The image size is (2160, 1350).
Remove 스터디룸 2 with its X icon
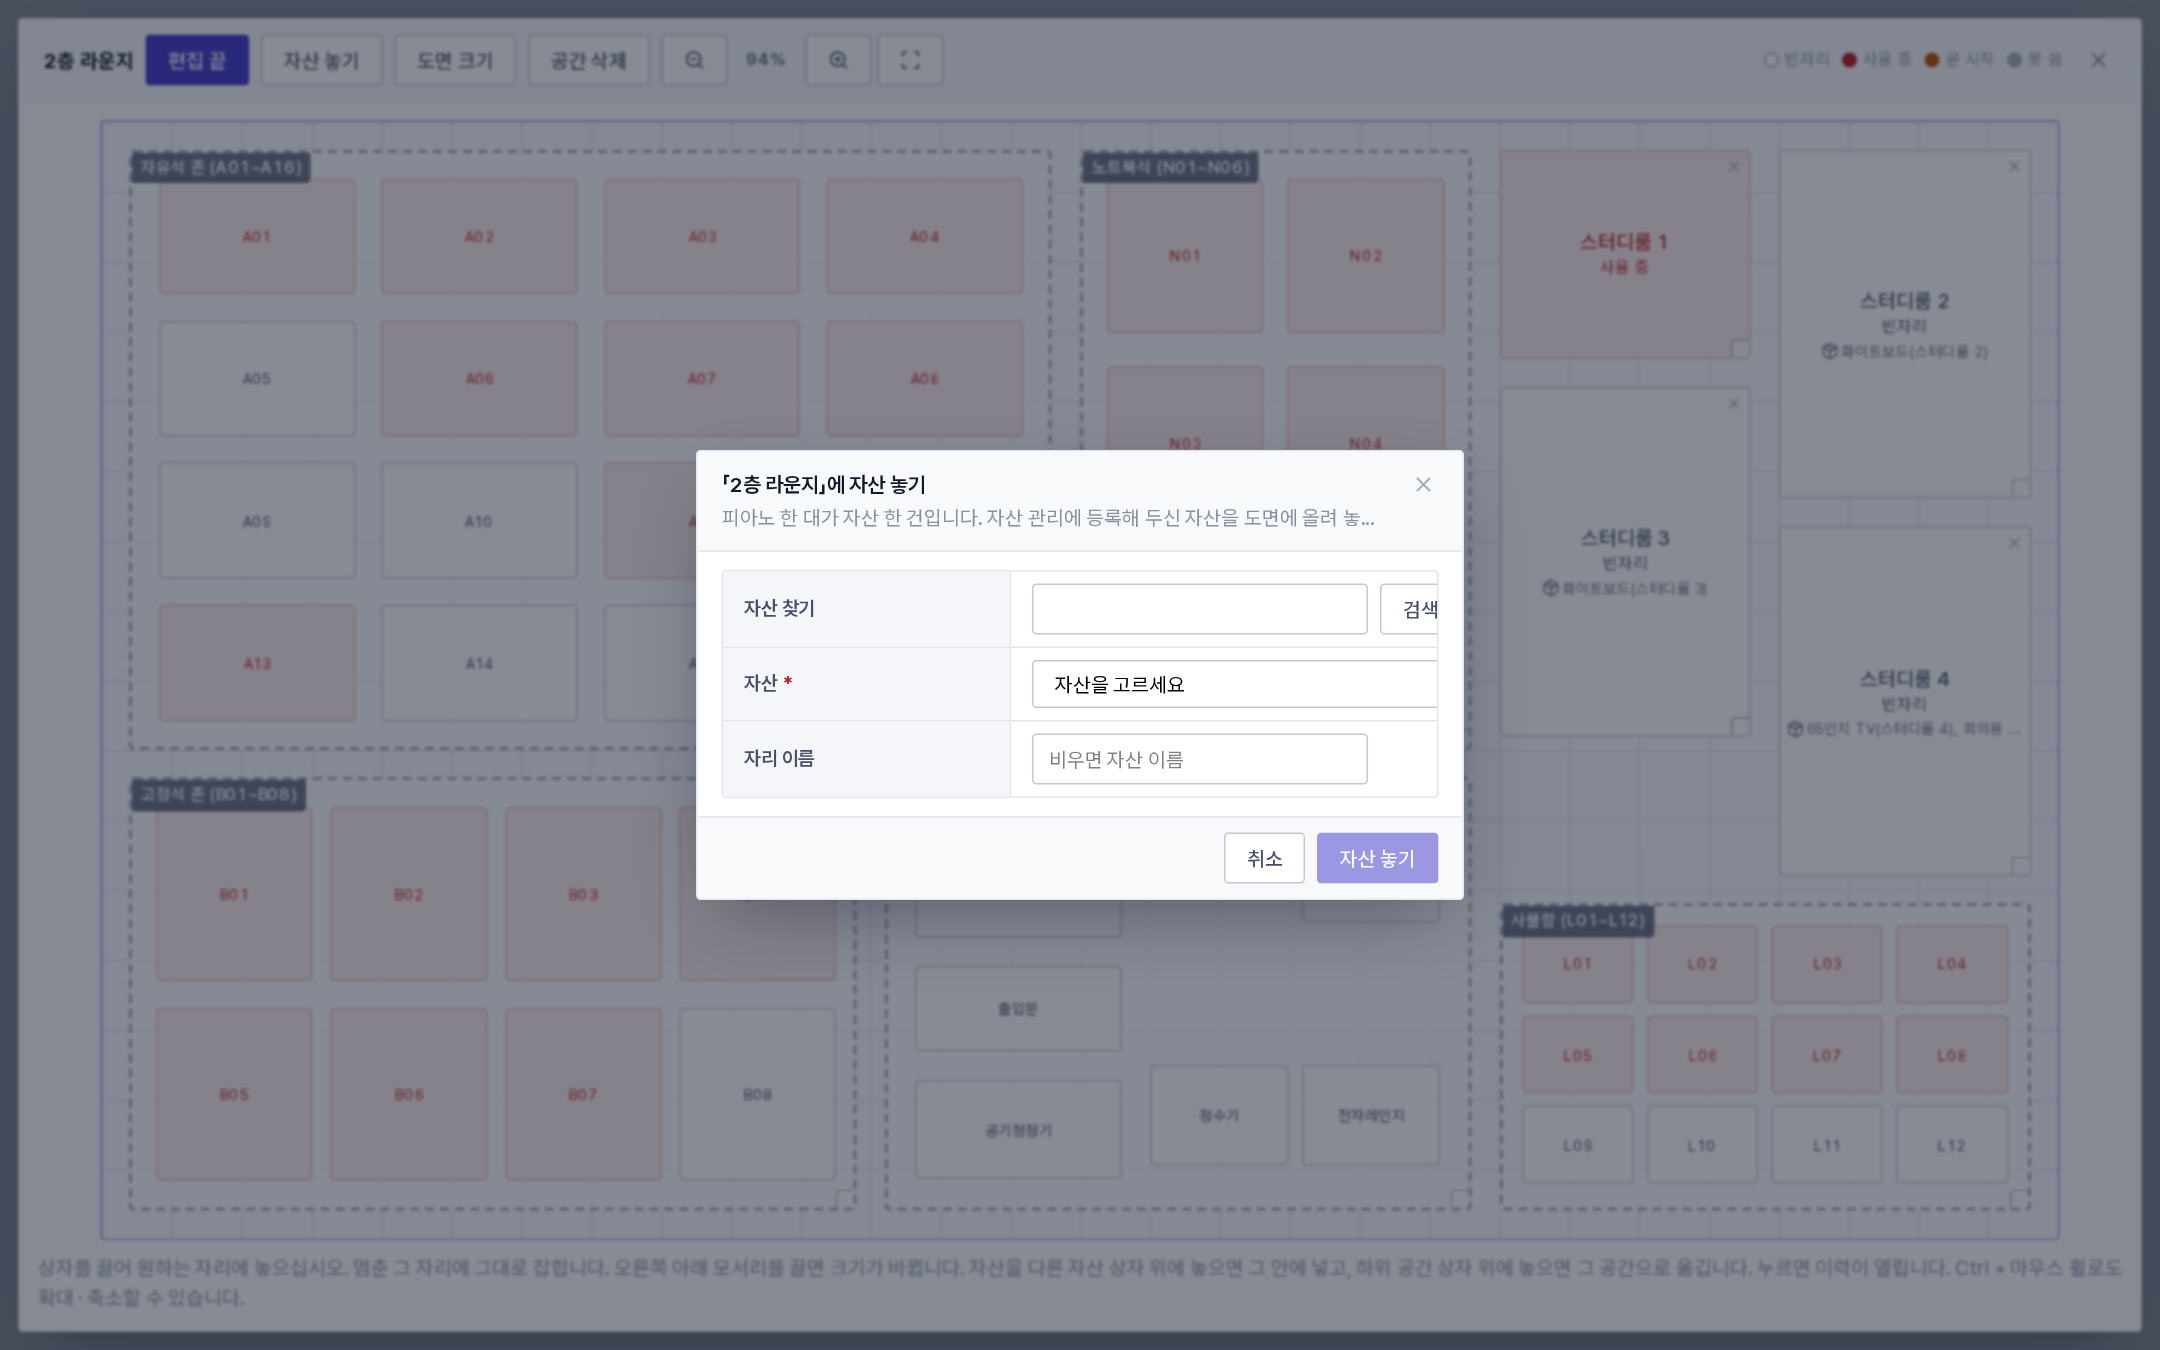(2014, 167)
